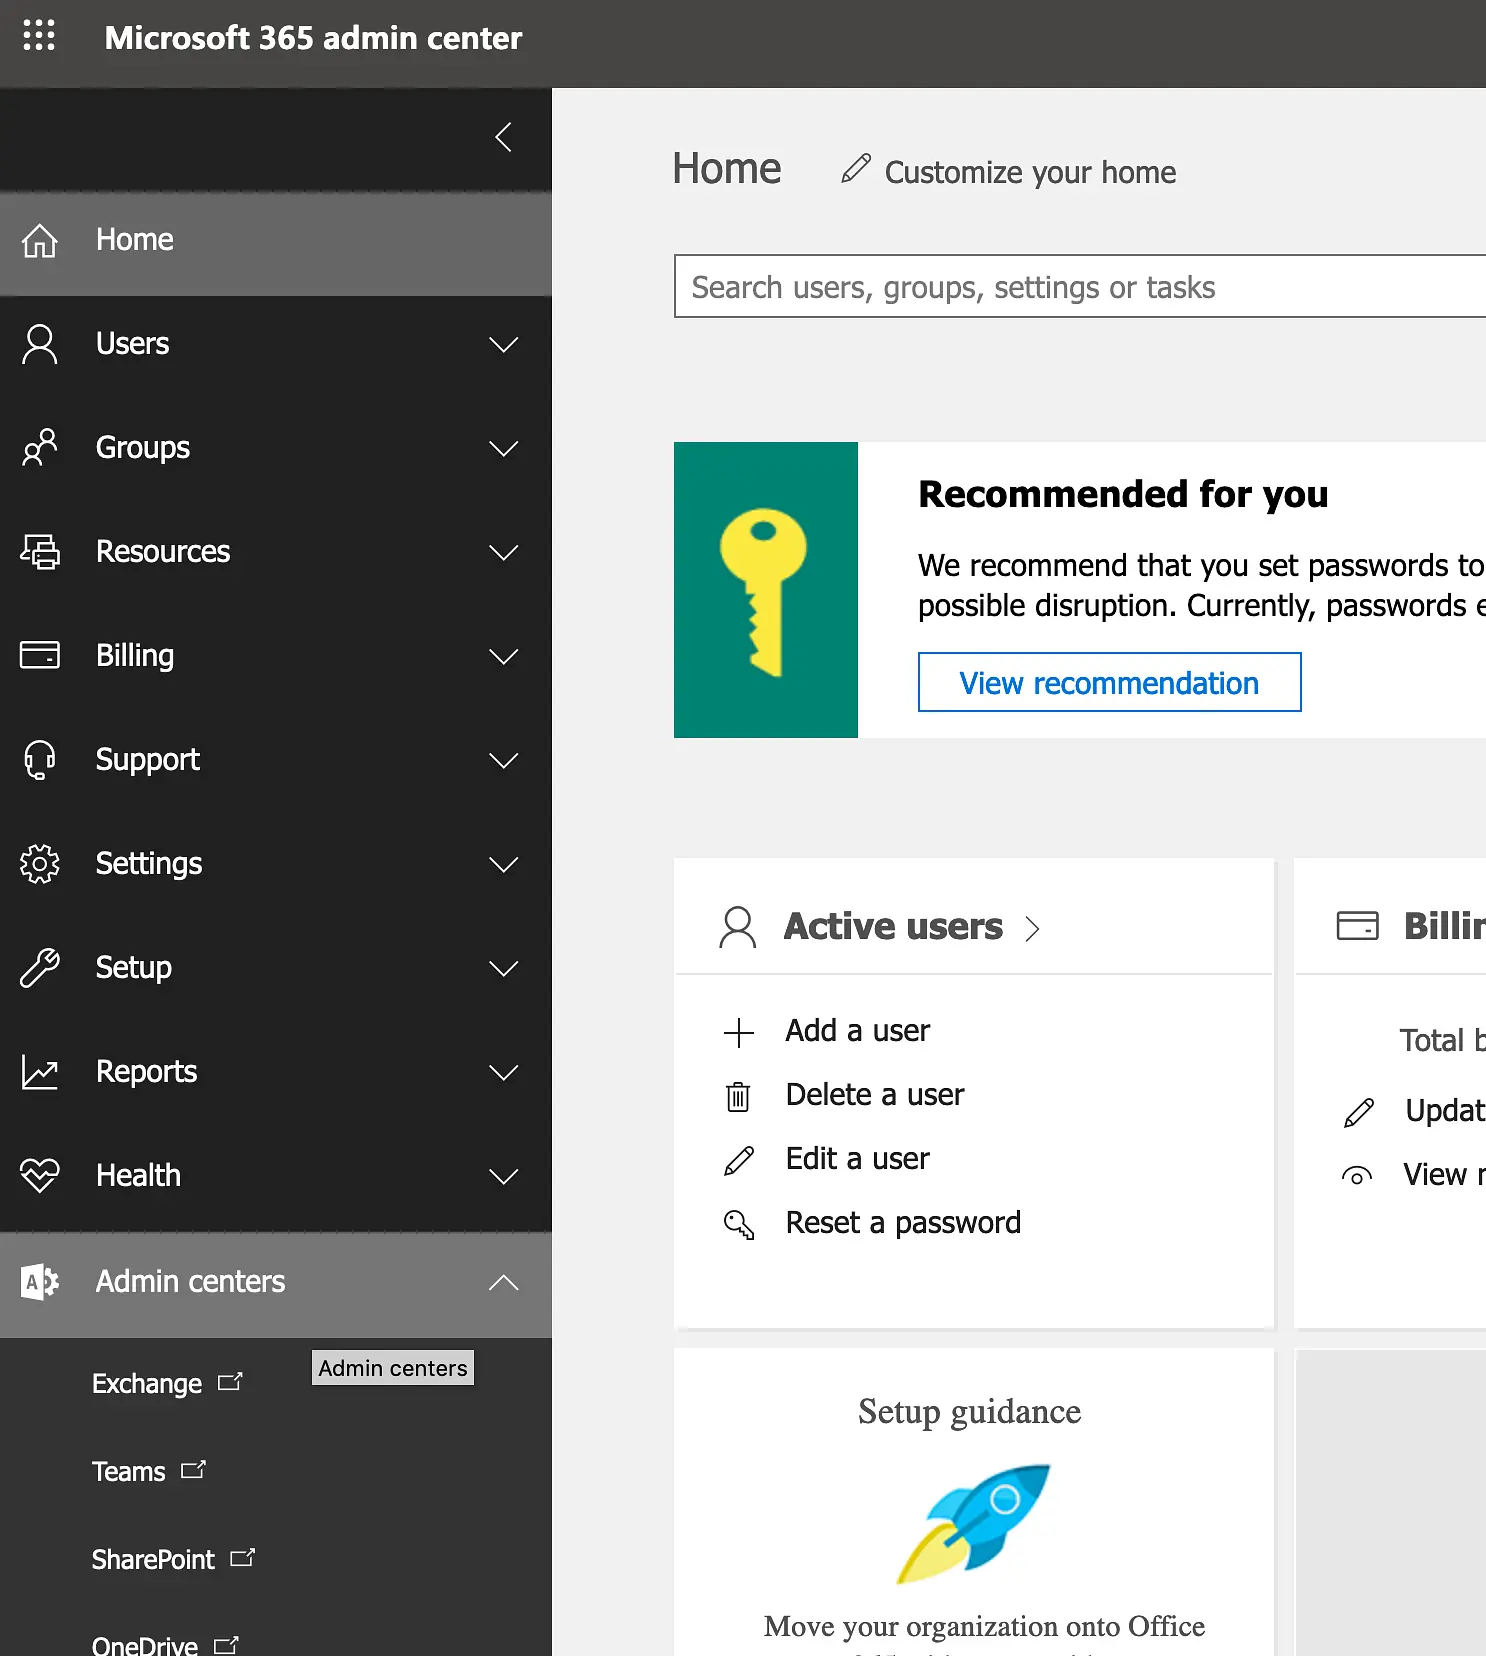Expand the Reports menu chevron
This screenshot has width=1486, height=1656.
[x=503, y=1073]
